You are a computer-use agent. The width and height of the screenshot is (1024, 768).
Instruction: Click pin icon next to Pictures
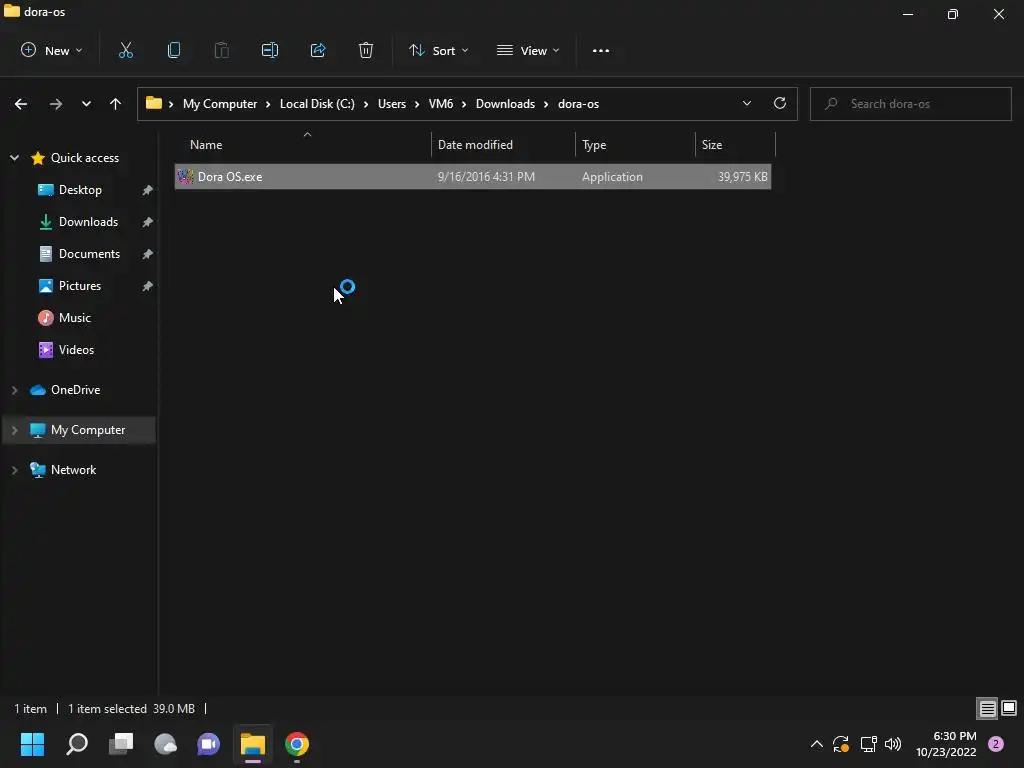148,286
